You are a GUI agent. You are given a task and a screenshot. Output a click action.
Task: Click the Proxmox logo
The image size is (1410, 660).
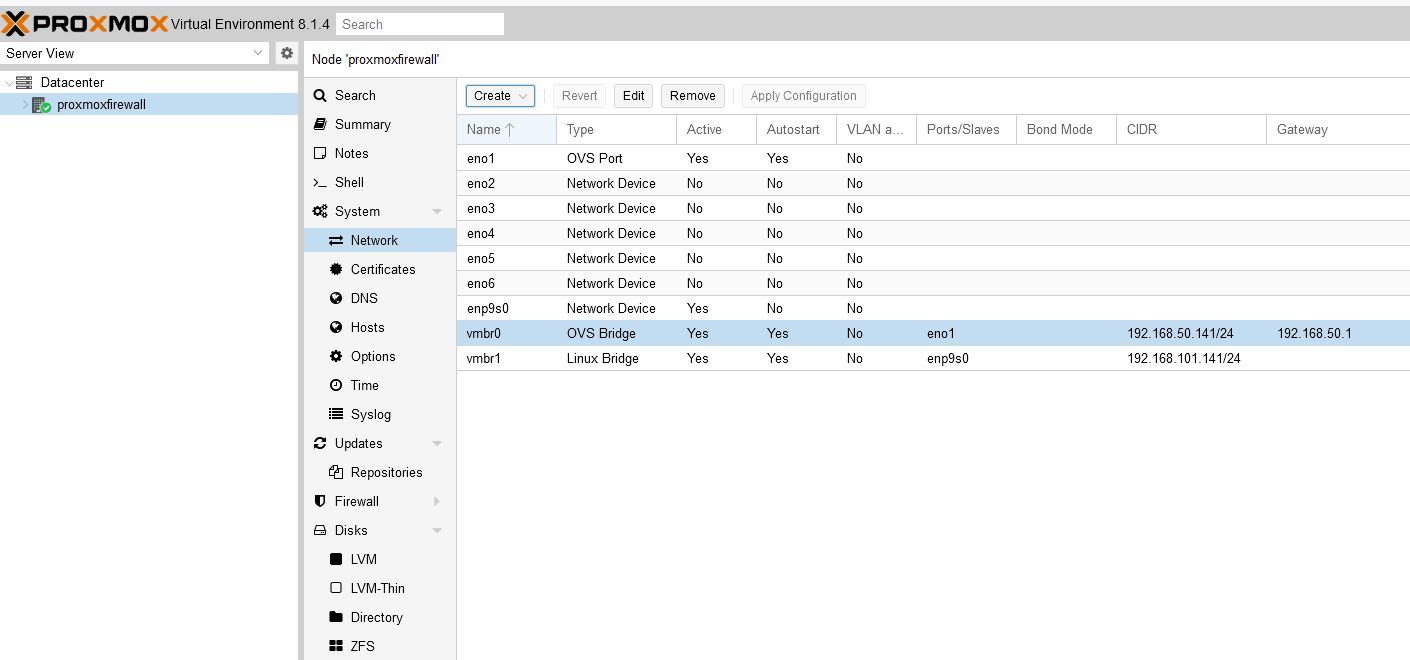(x=84, y=24)
